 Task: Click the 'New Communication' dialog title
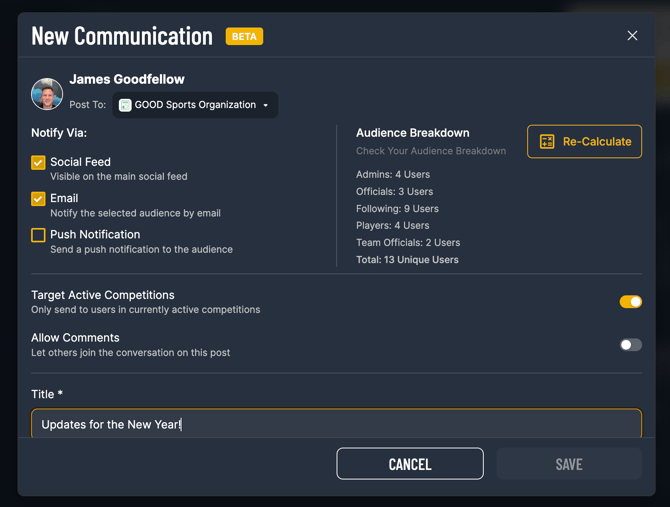(x=122, y=36)
